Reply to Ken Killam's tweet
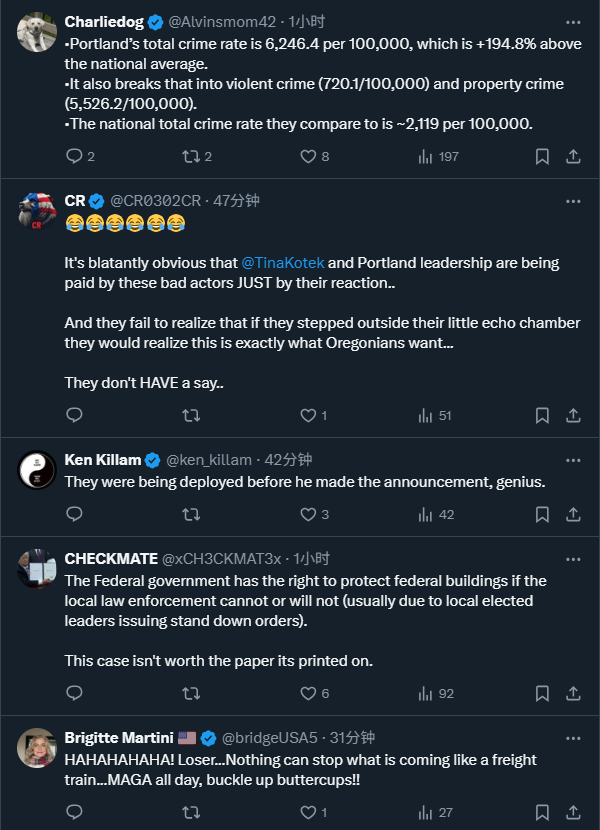This screenshot has height=830, width=600. (74, 514)
